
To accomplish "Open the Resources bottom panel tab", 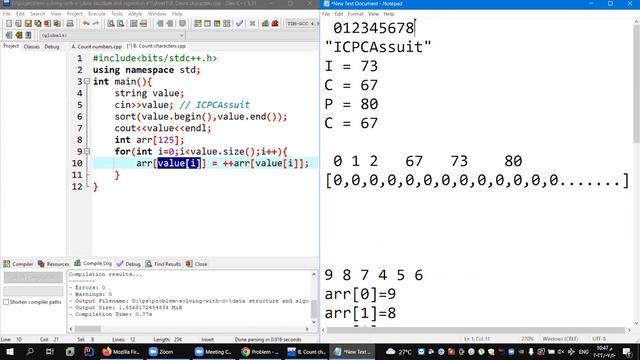I will pyautogui.click(x=53, y=264).
